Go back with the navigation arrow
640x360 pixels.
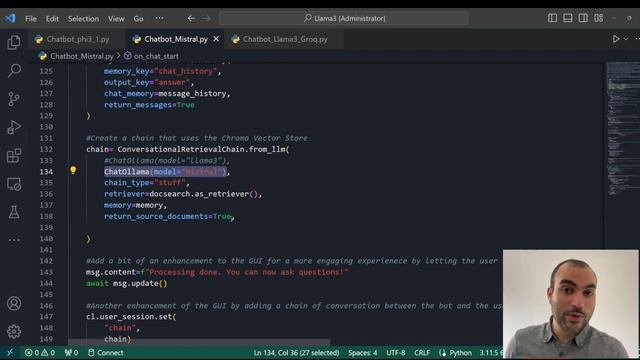point(191,18)
